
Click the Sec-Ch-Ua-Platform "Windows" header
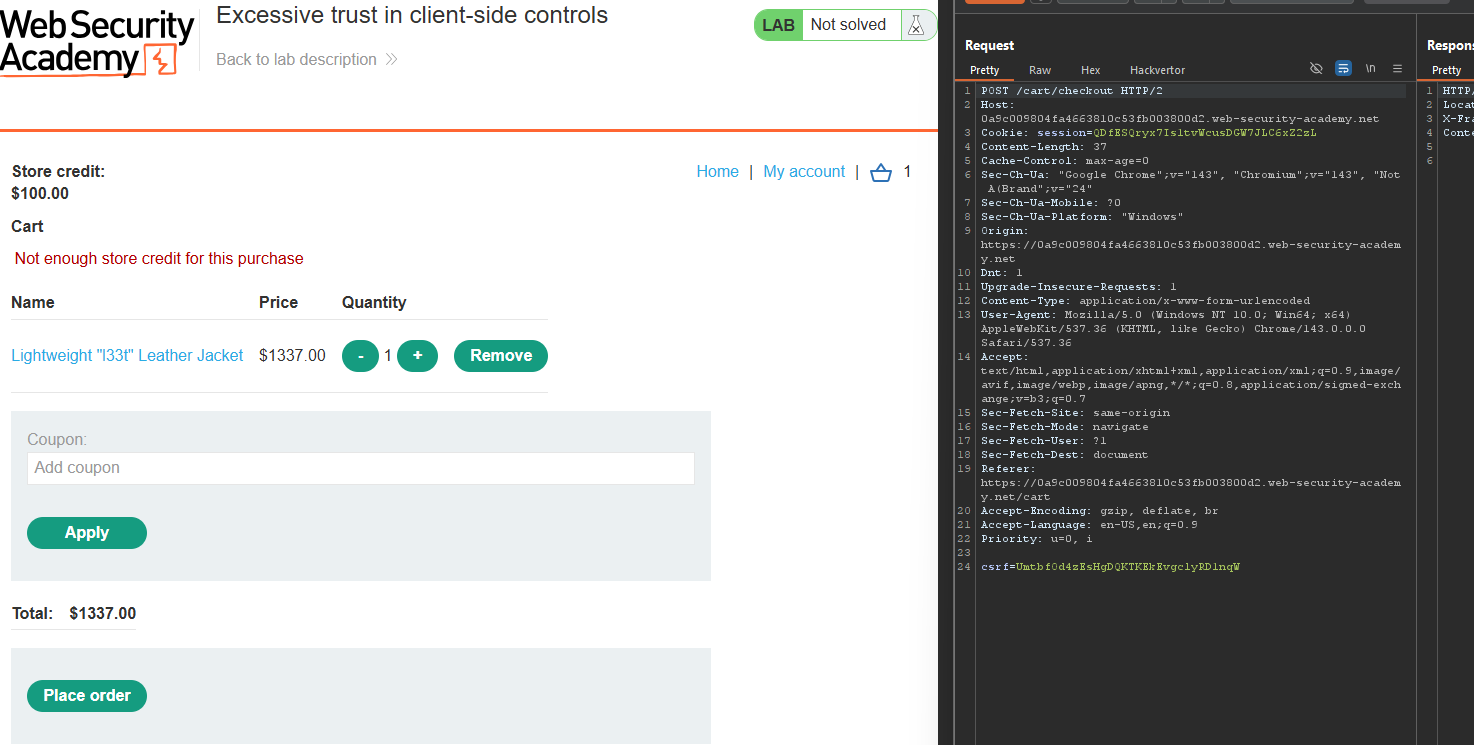pos(1082,217)
